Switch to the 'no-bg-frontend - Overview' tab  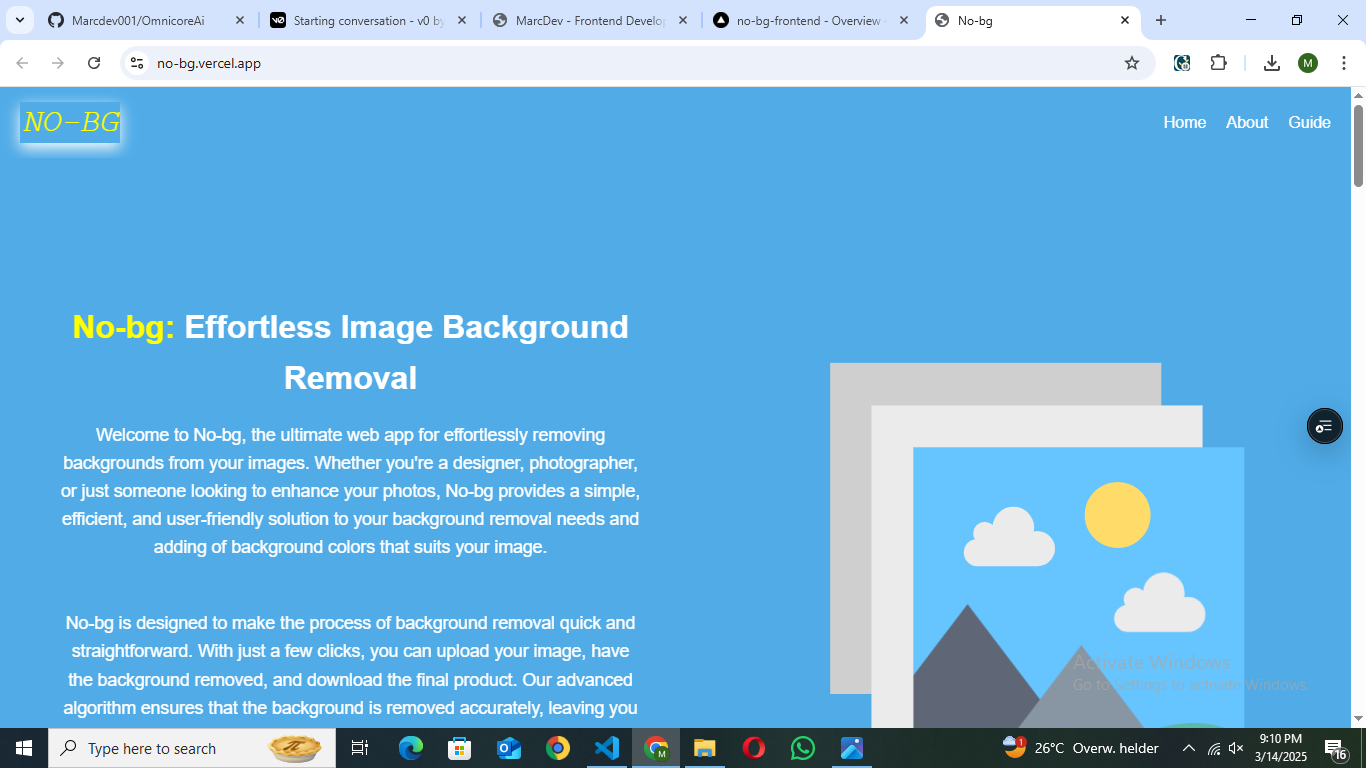click(x=812, y=20)
